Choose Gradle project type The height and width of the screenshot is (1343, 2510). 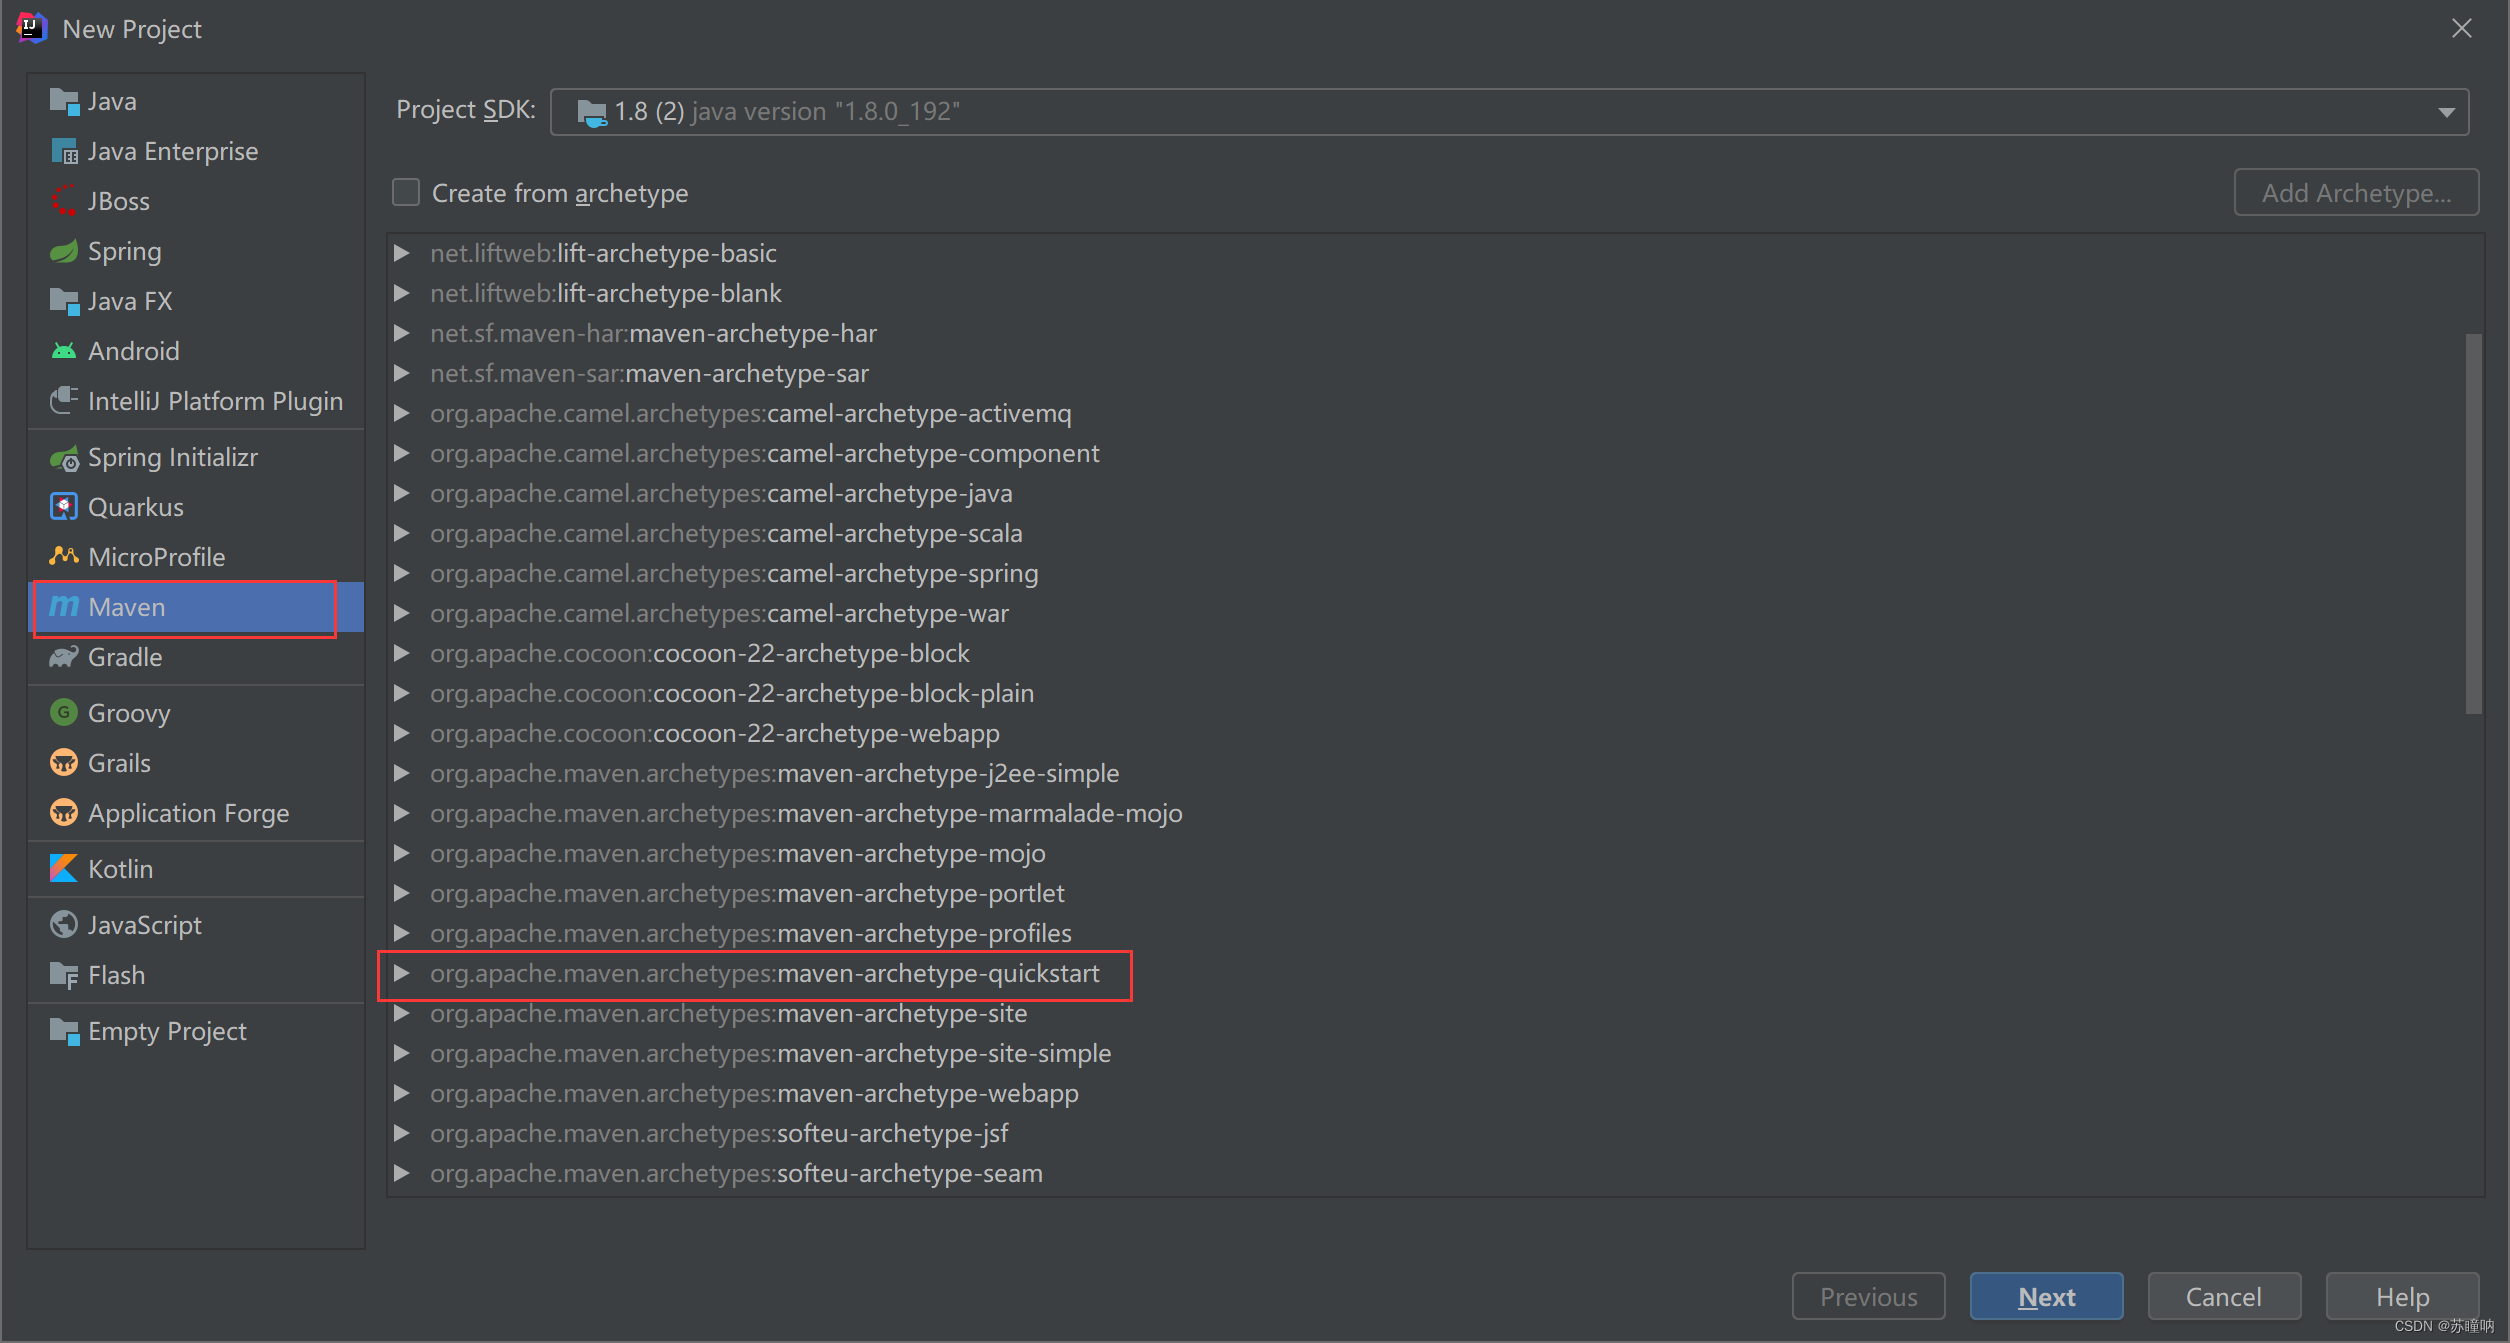click(197, 657)
